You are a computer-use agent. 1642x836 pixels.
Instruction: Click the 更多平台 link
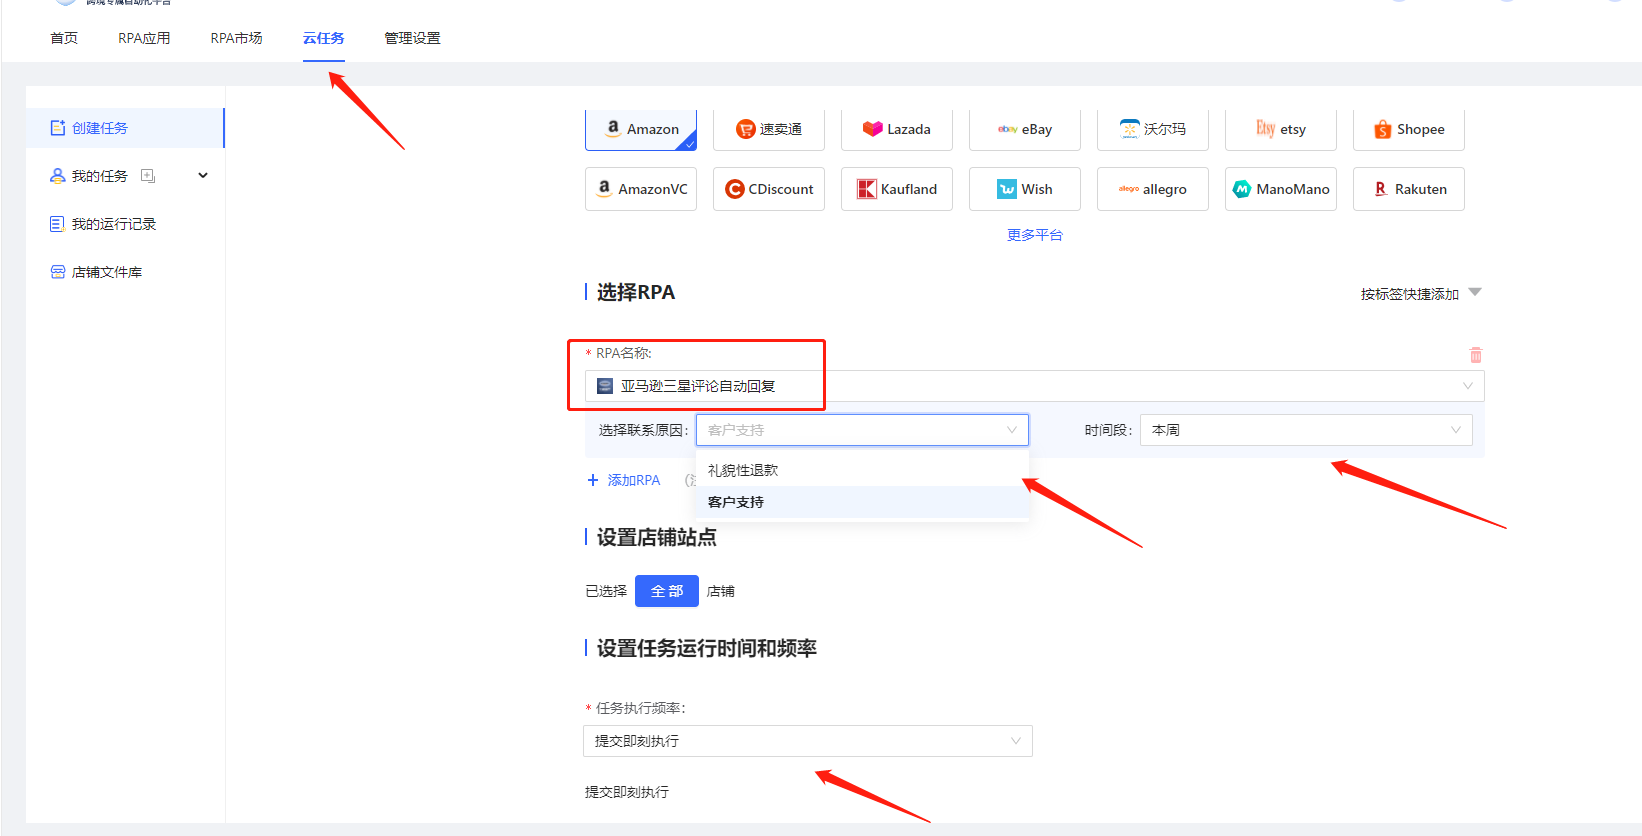pos(1035,235)
